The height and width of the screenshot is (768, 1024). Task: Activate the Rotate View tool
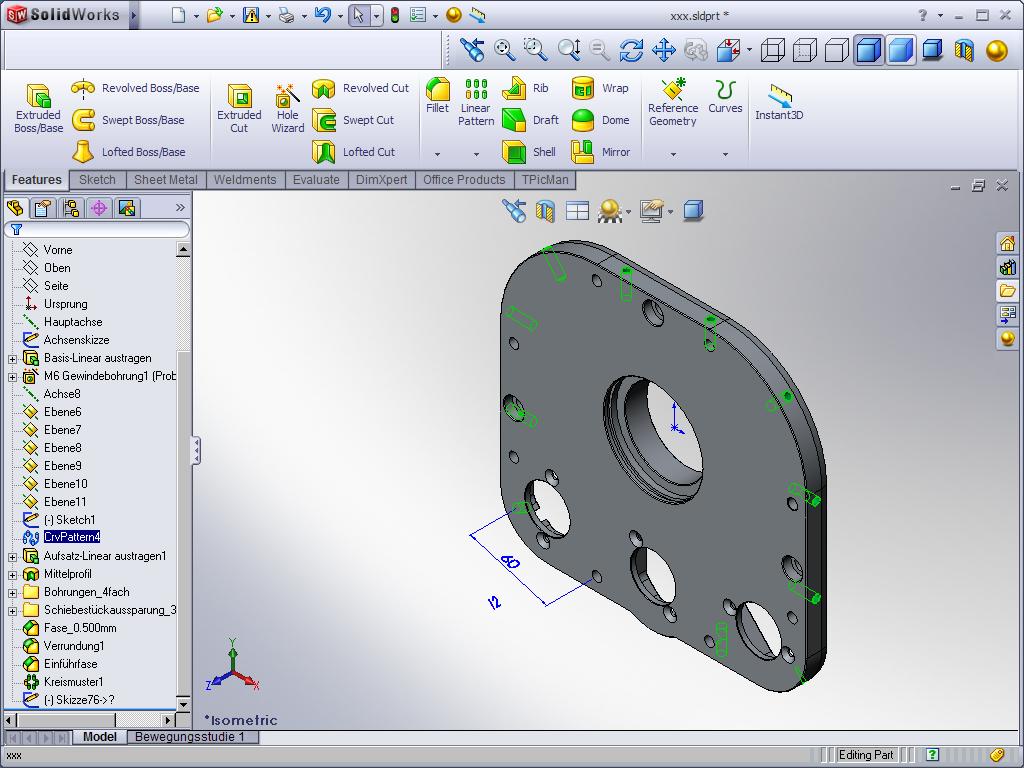tap(632, 50)
